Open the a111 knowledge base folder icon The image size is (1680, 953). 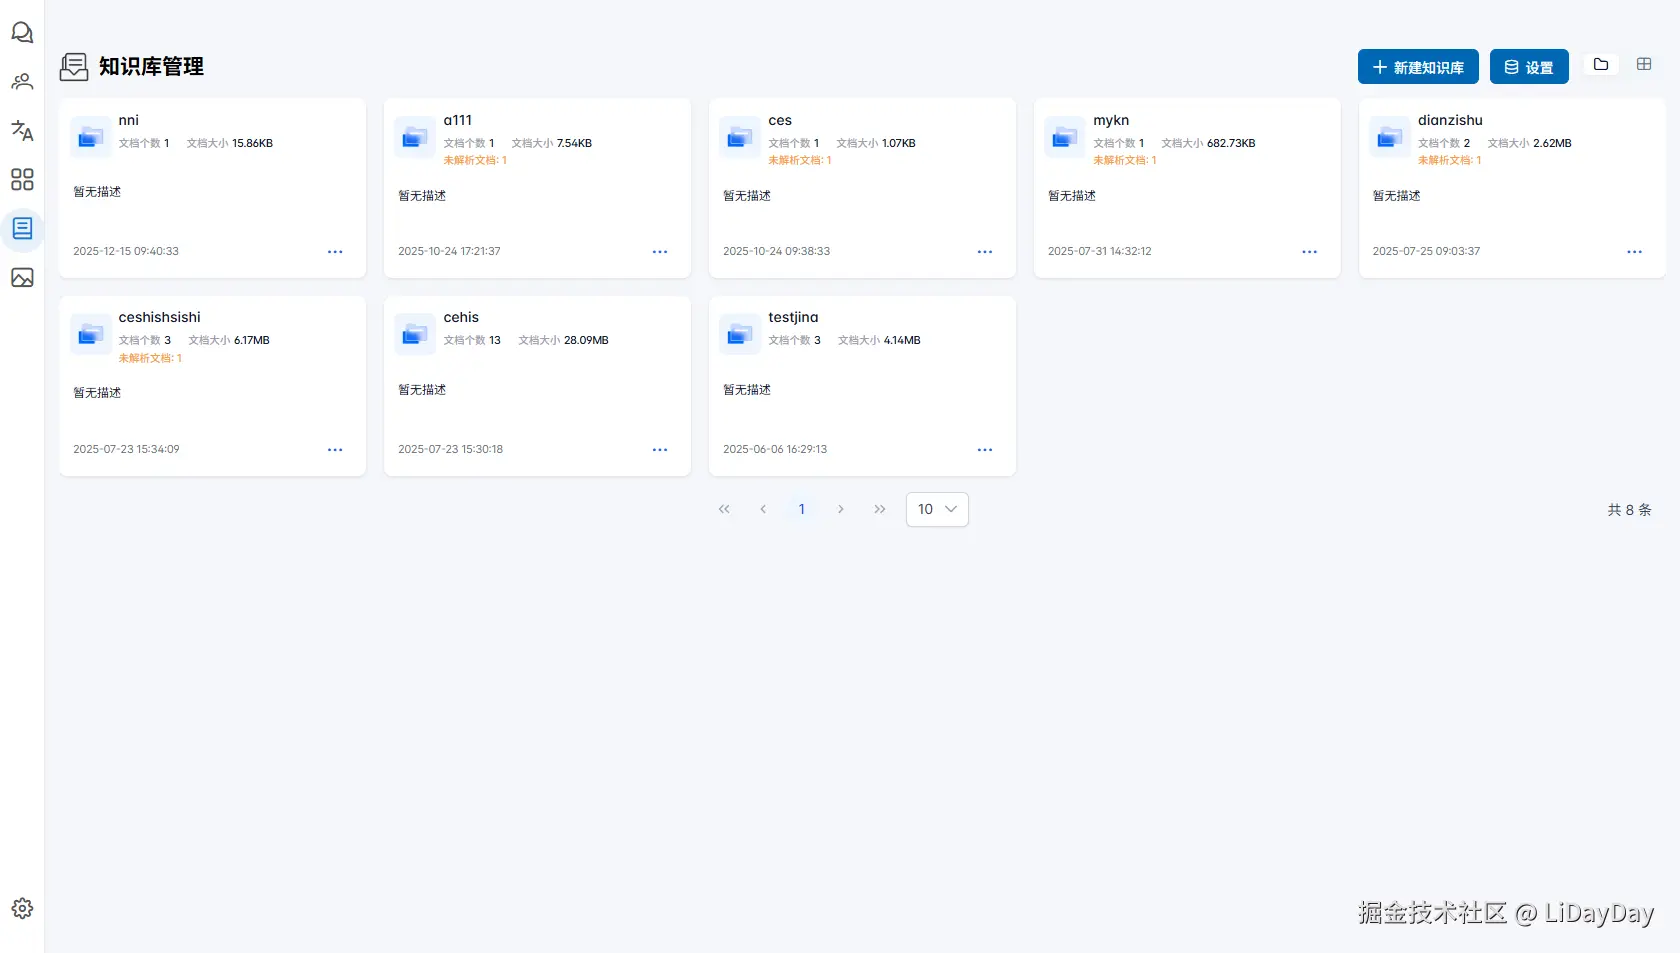[x=415, y=138]
